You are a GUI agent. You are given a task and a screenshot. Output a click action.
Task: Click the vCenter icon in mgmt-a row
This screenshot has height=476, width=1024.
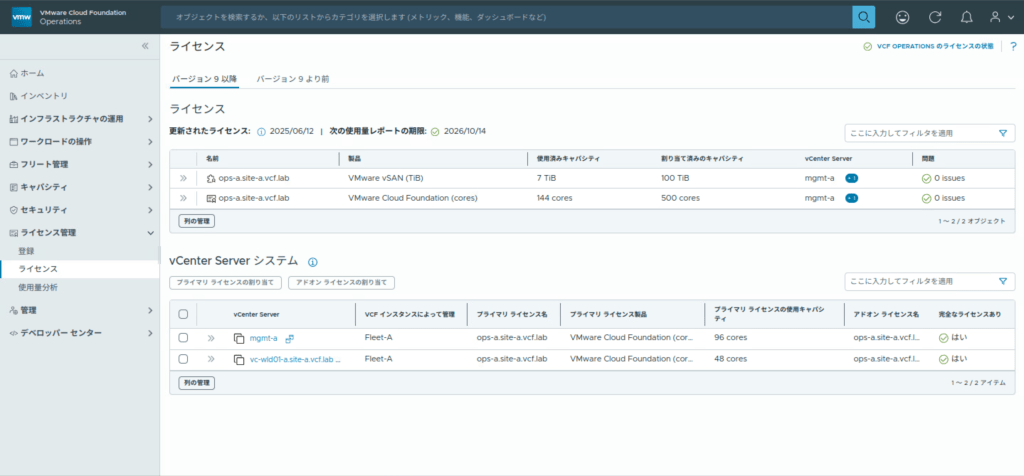click(239, 338)
